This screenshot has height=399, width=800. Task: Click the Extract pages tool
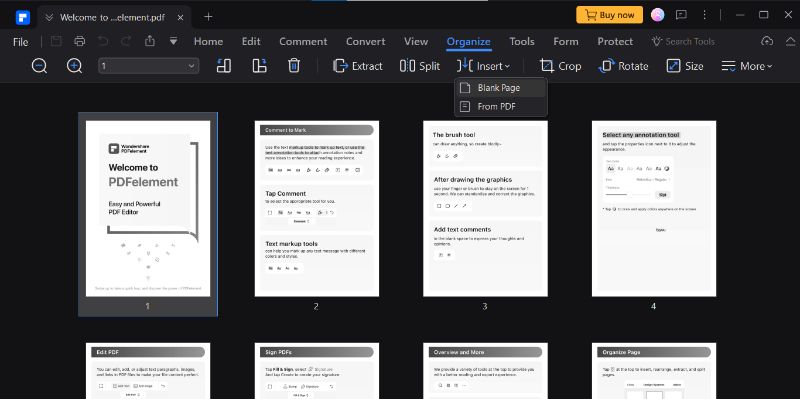click(358, 66)
